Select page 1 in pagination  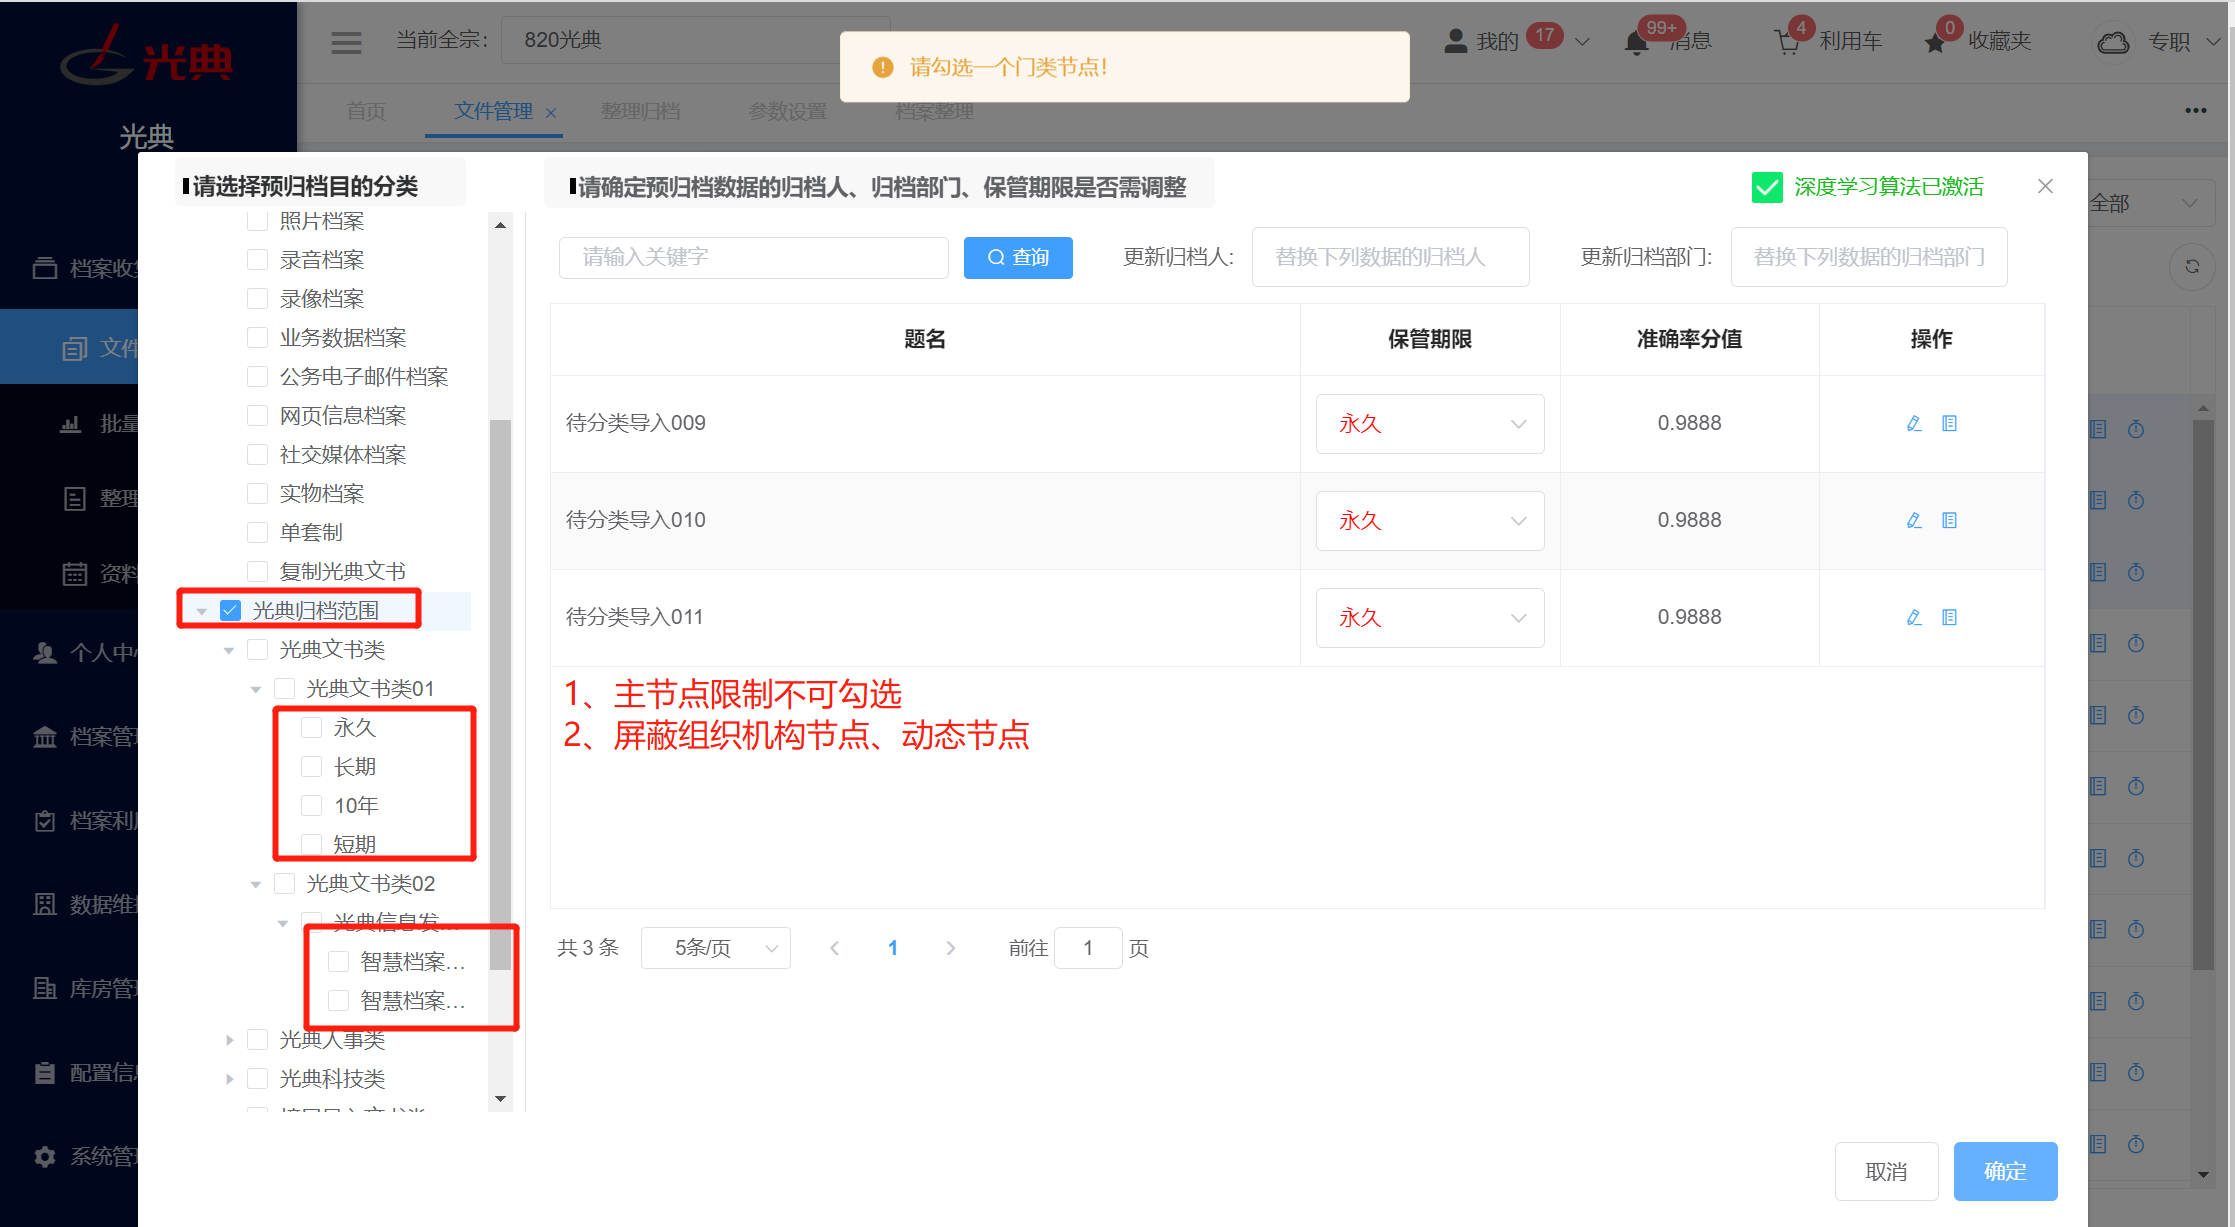coord(893,948)
